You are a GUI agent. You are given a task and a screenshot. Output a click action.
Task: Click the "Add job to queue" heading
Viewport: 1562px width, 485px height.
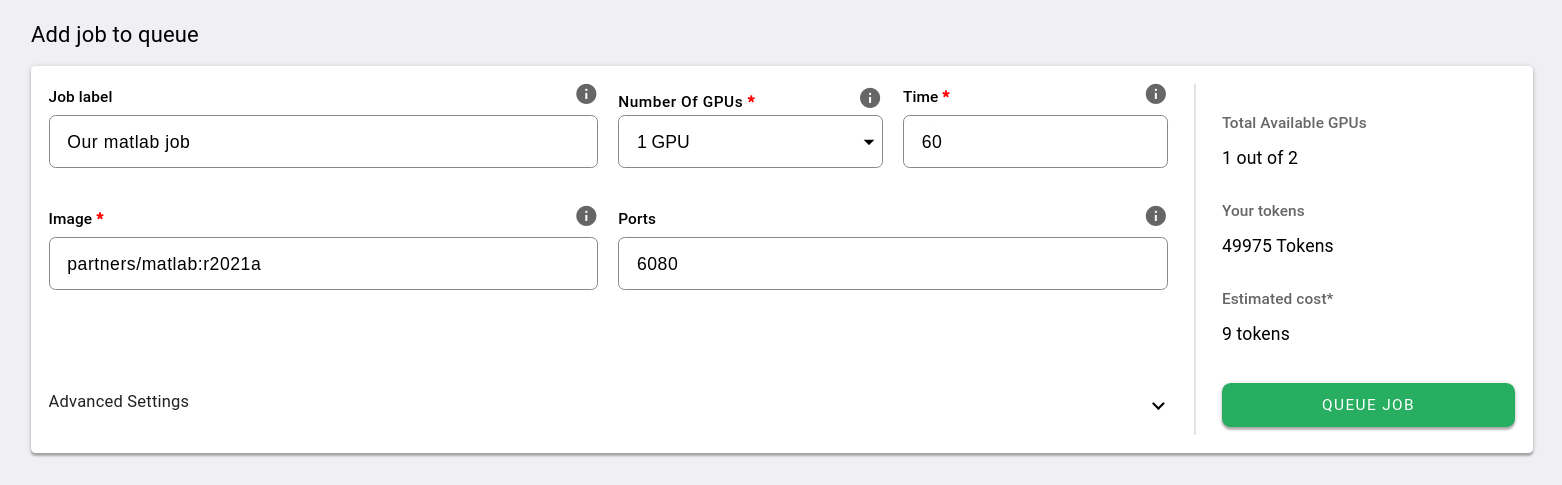click(x=115, y=35)
